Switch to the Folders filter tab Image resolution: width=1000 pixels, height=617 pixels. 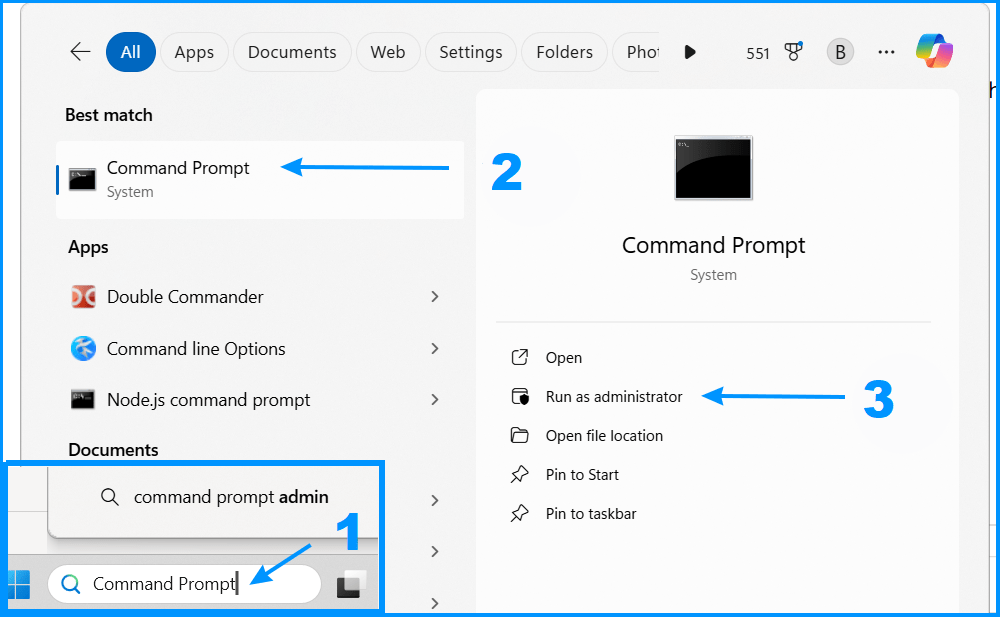564,52
